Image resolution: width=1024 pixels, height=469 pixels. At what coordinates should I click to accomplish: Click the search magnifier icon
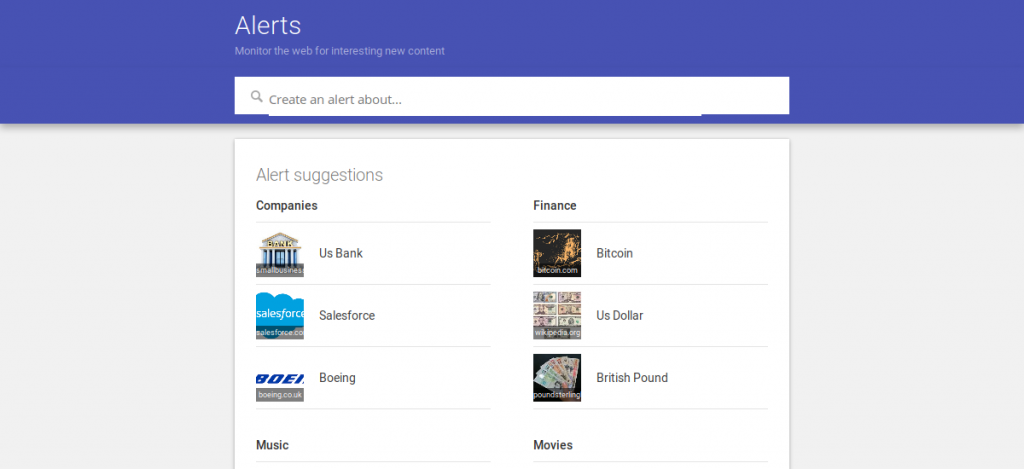[x=257, y=97]
